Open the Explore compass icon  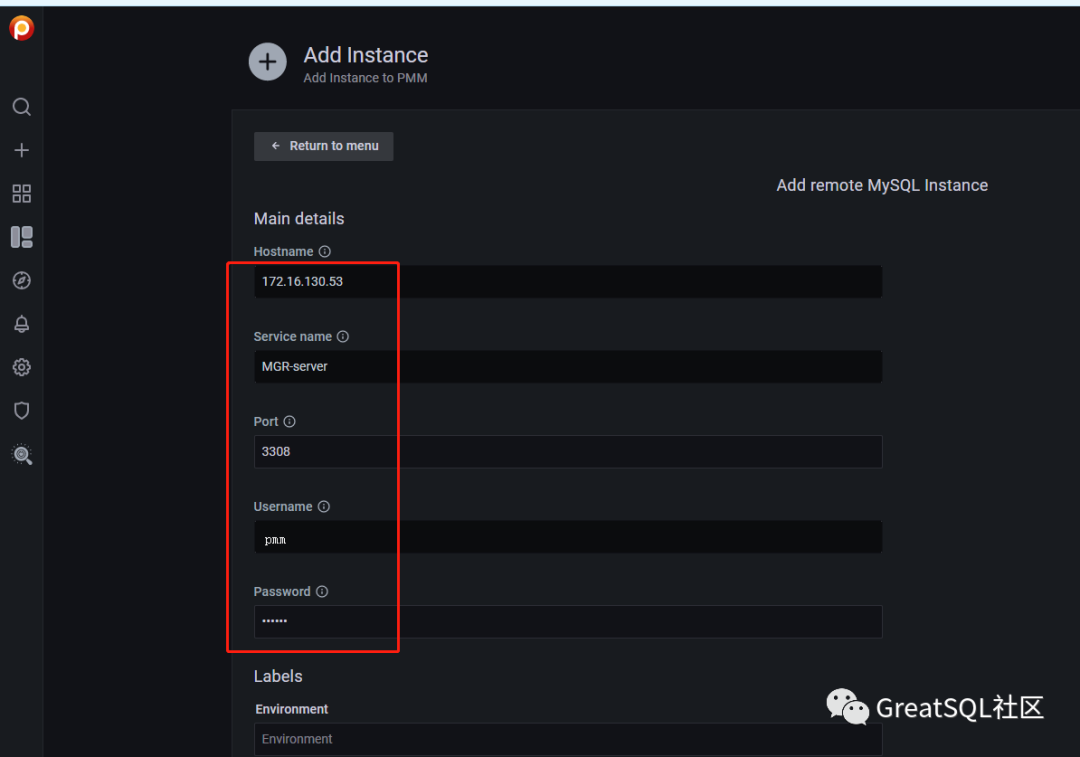(21, 280)
